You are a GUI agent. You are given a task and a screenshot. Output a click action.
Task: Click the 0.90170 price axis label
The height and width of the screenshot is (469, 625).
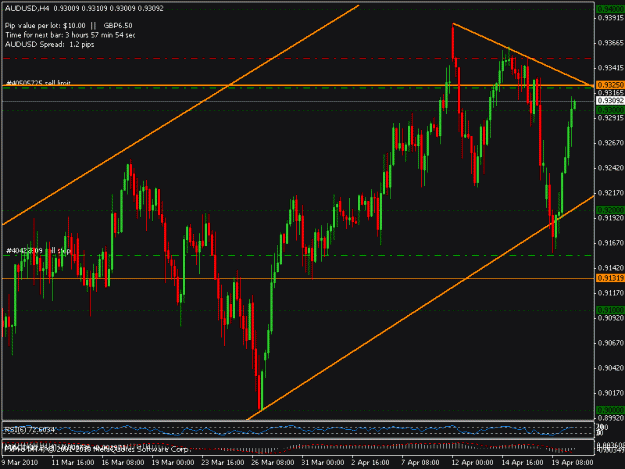click(610, 393)
